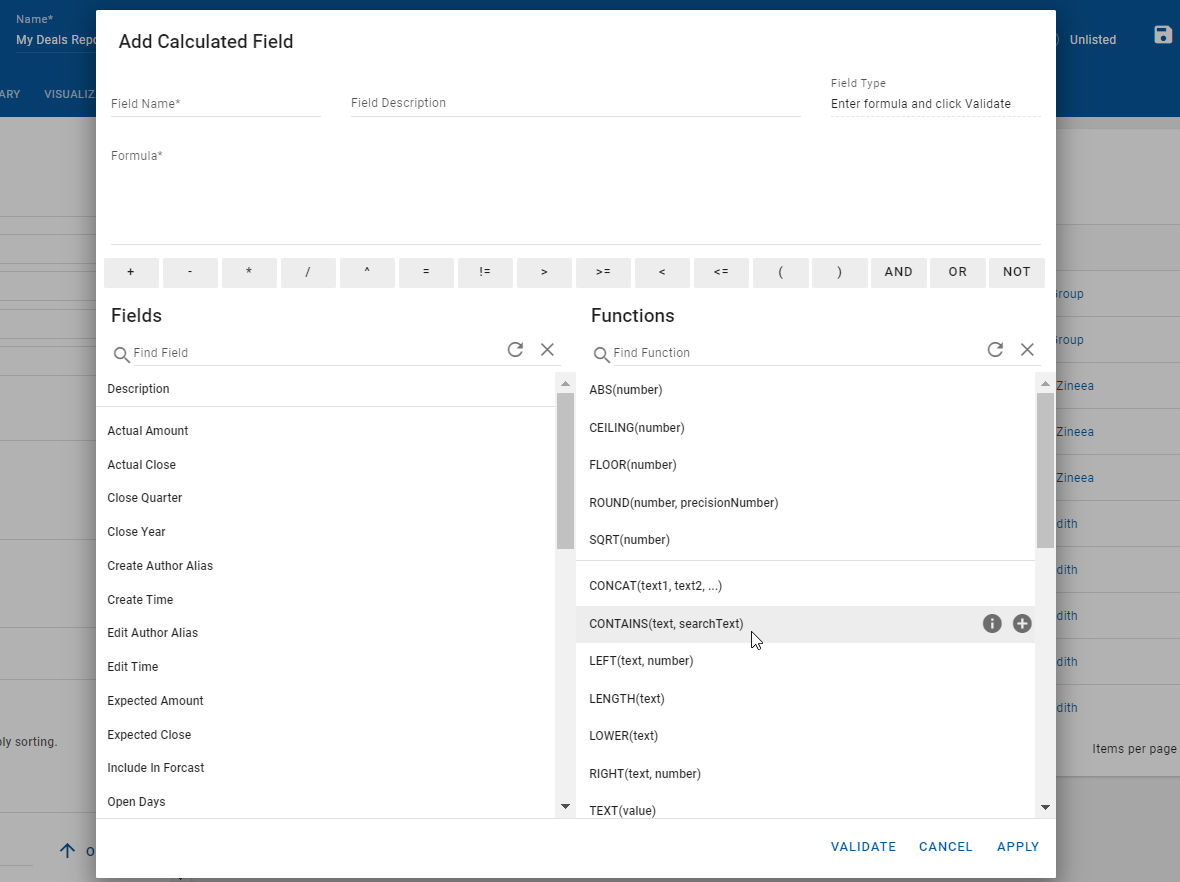Click the save icon in header
1180x882 pixels.
[1163, 35]
